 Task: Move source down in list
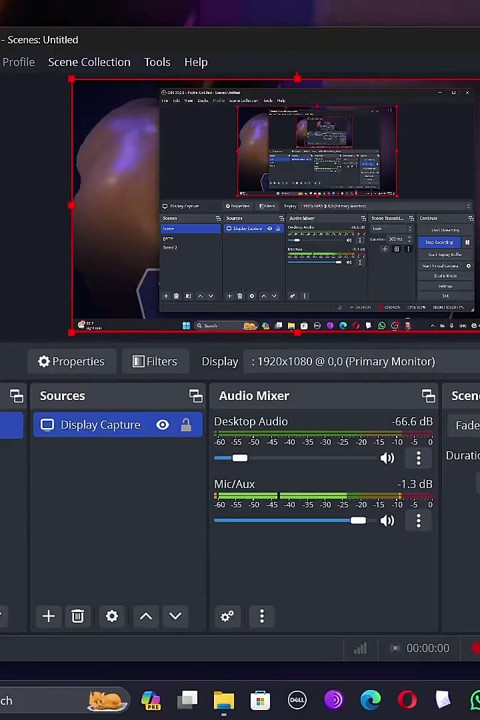click(x=175, y=616)
